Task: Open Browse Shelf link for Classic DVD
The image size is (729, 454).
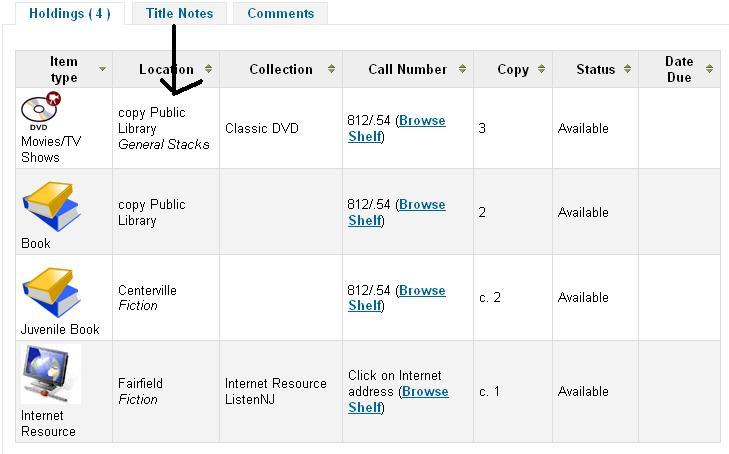Action: click(x=421, y=121)
